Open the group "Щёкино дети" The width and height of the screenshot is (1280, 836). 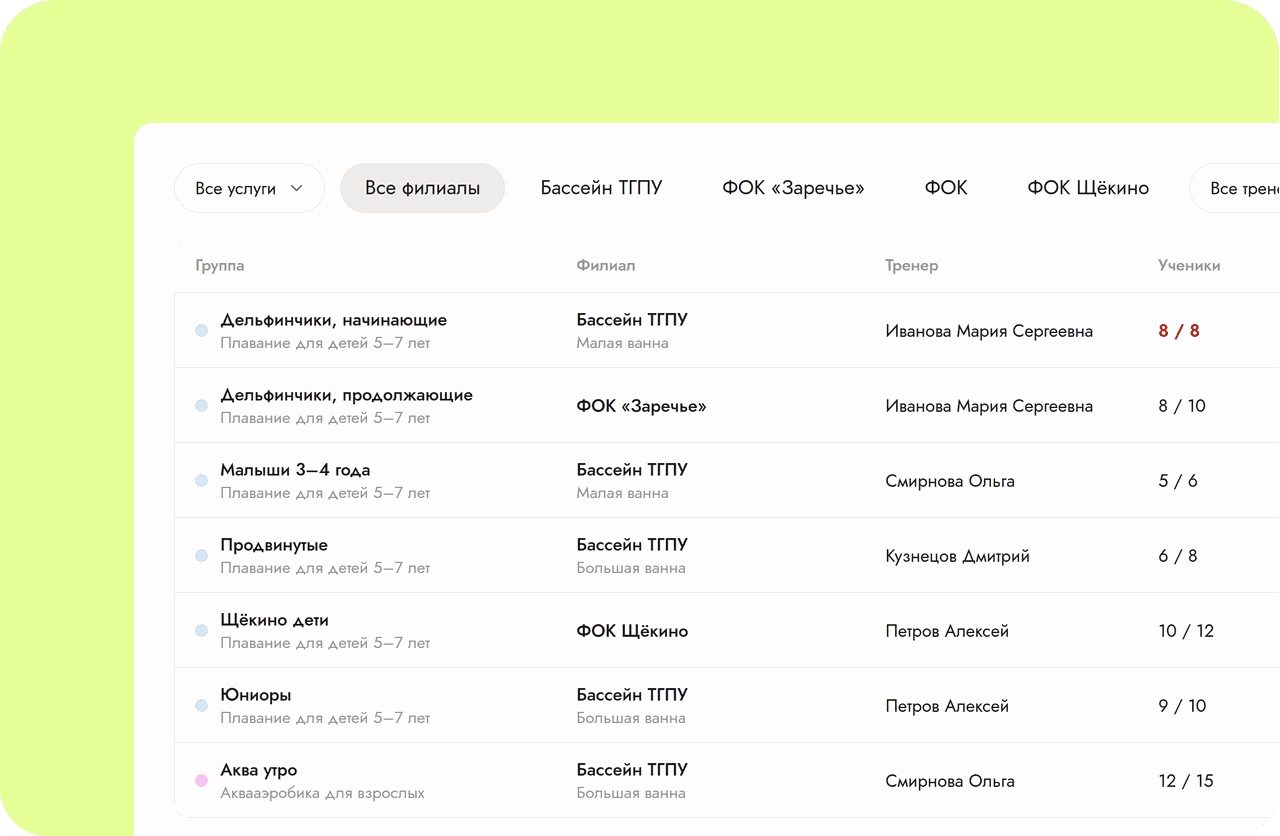(x=275, y=620)
